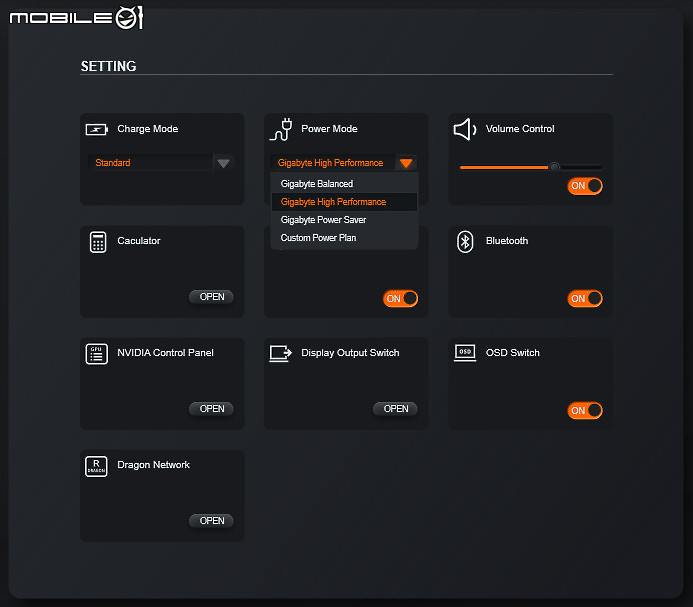
Task: Click the Power Mode plug icon
Action: click(x=281, y=130)
